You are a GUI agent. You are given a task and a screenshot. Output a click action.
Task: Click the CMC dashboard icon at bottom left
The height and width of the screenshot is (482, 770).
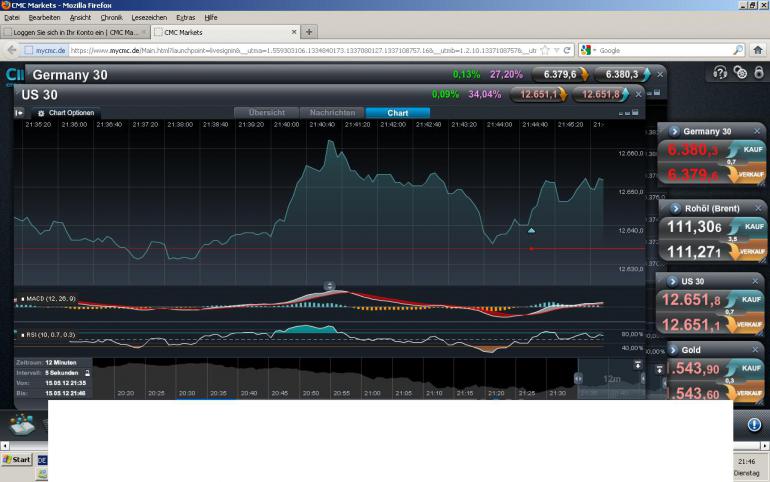[22, 424]
